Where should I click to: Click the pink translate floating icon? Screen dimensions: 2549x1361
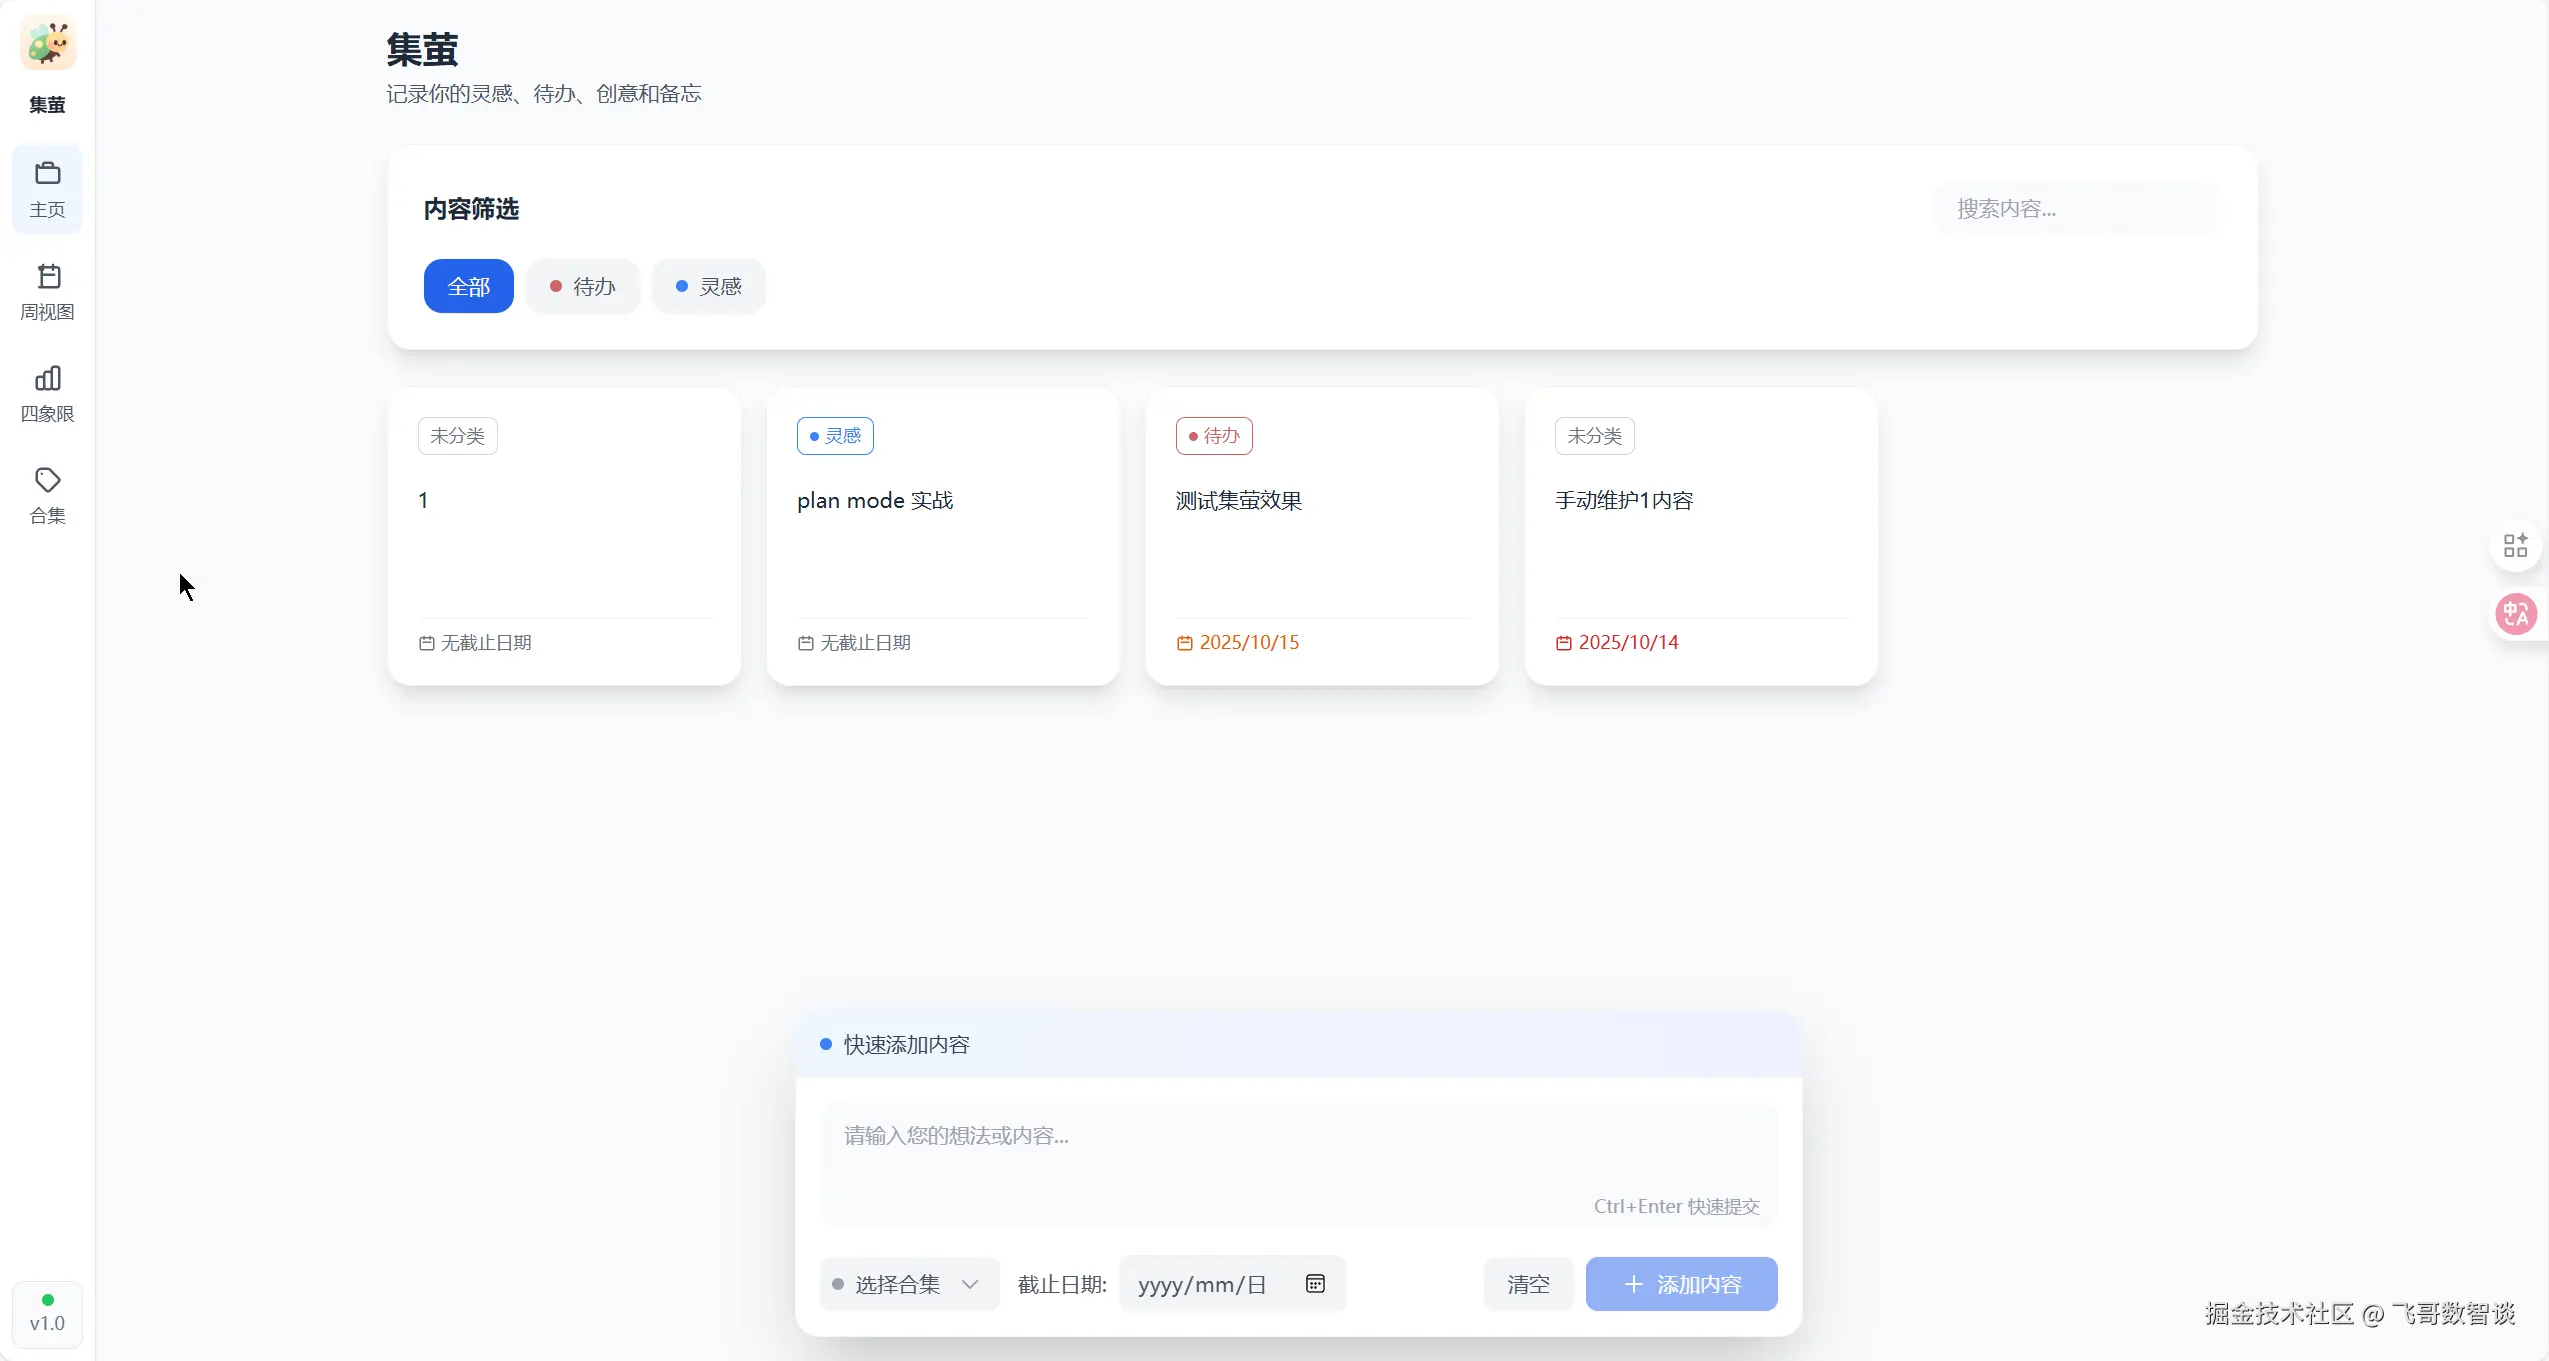pyautogui.click(x=2515, y=614)
